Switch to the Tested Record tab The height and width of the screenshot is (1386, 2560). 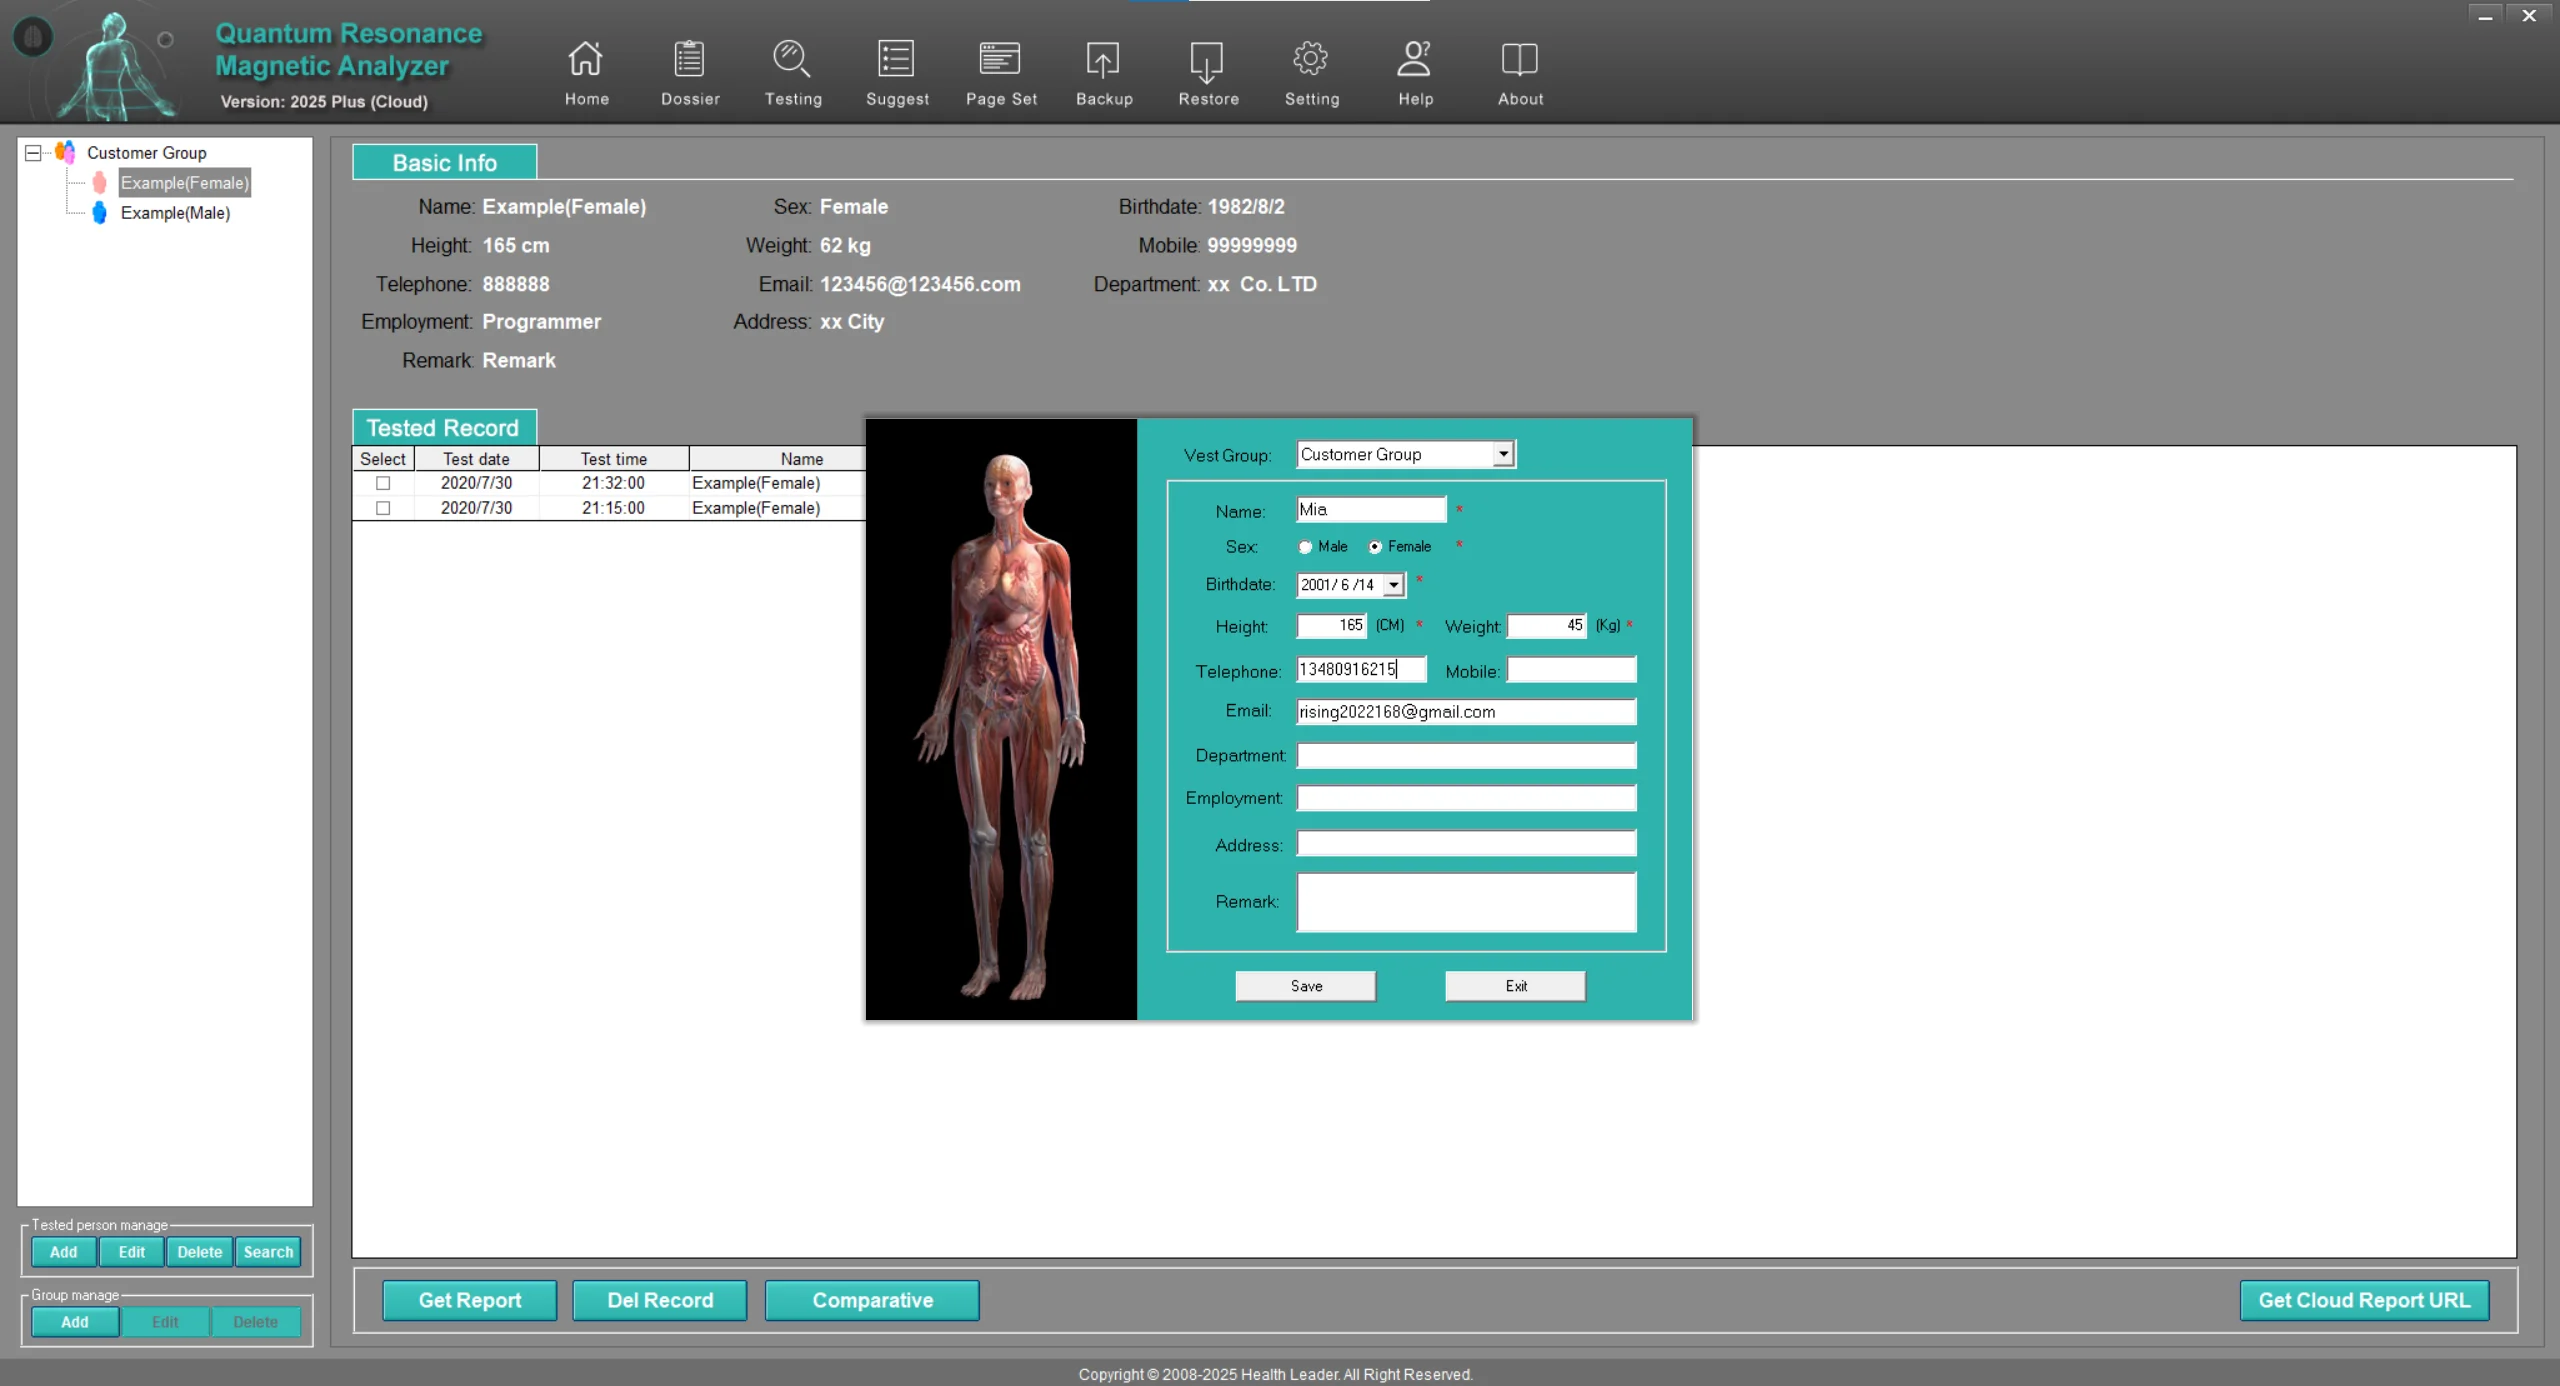coord(443,428)
